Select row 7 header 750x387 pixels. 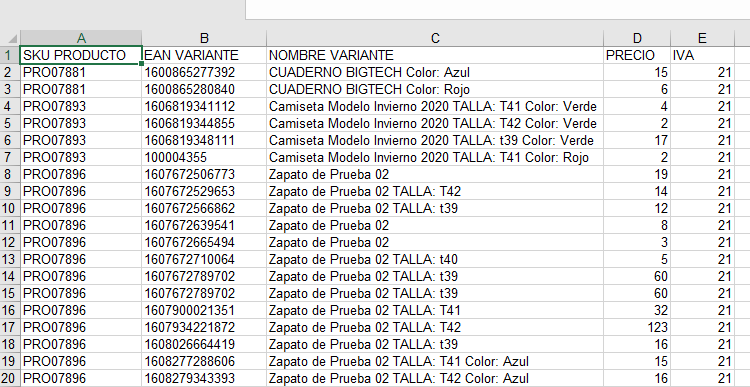pos(10,157)
